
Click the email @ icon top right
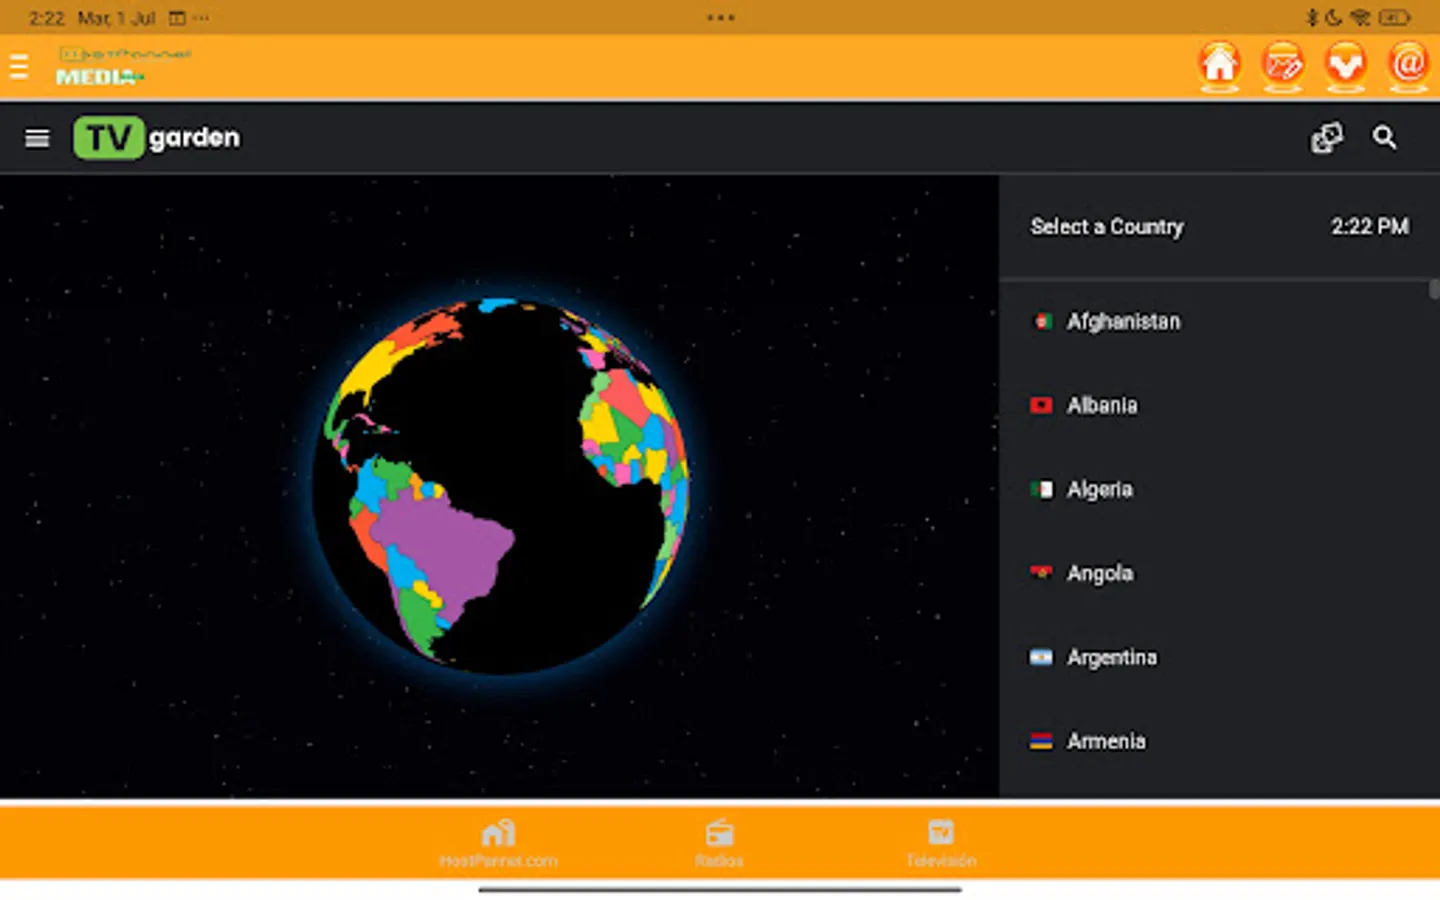click(x=1409, y=64)
